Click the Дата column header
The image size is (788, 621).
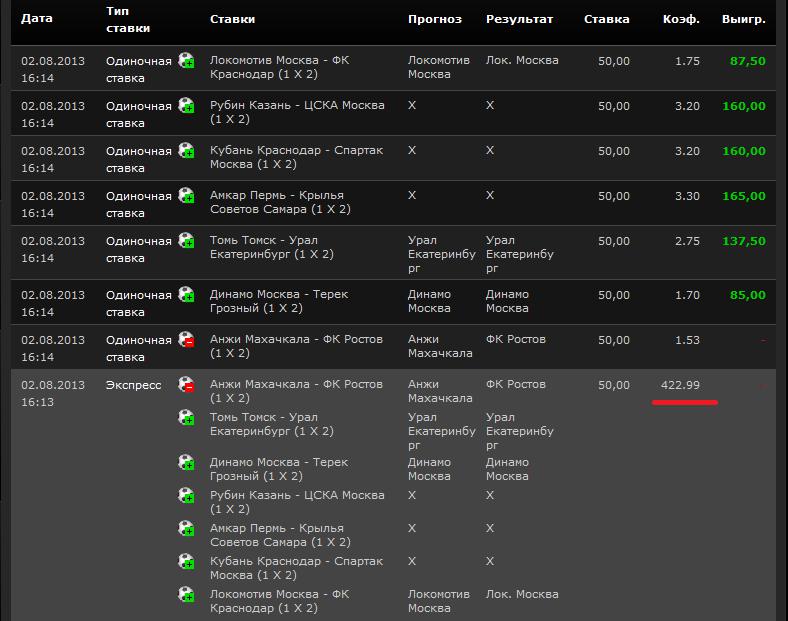[x=37, y=19]
